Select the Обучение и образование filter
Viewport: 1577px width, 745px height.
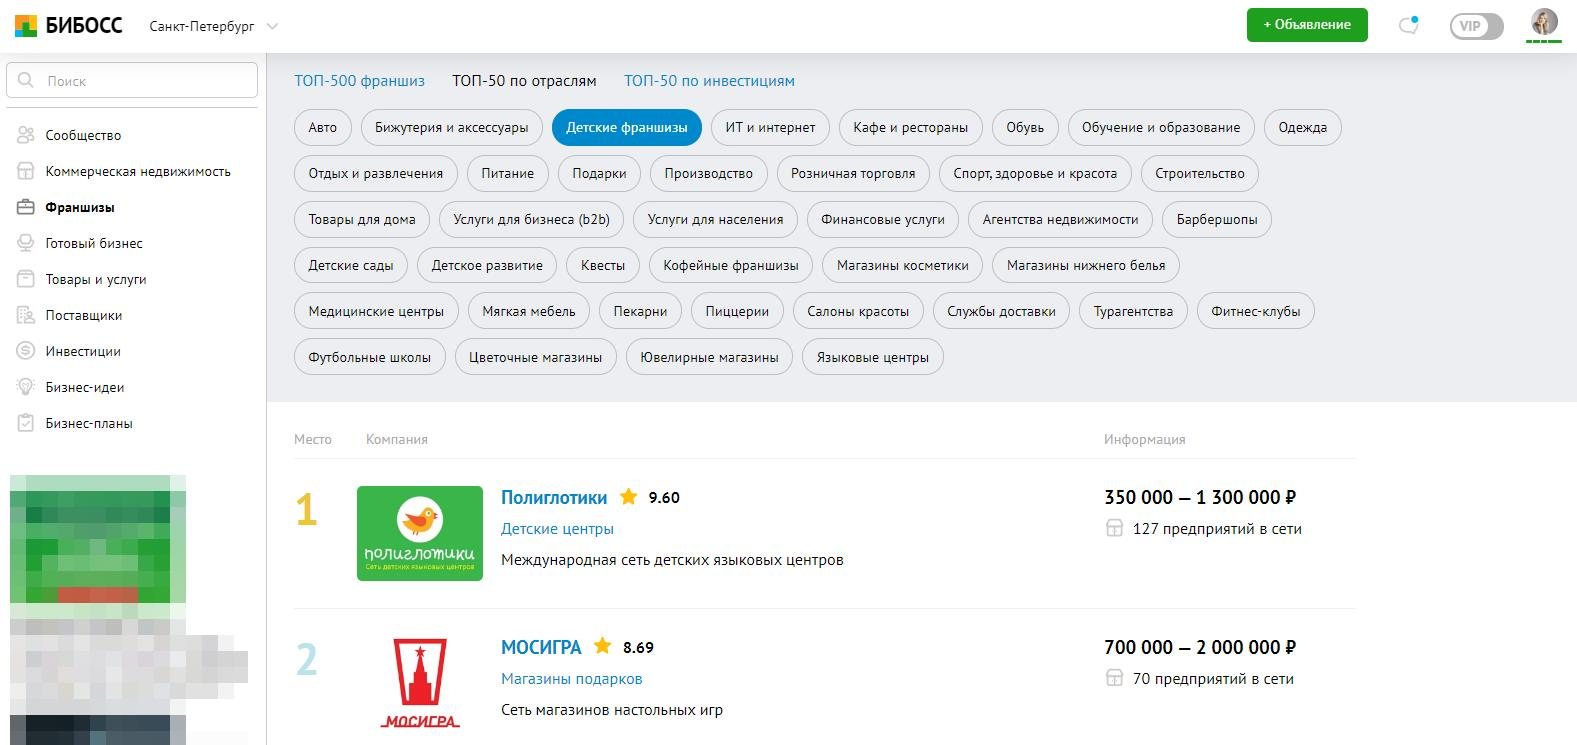[x=1161, y=127]
